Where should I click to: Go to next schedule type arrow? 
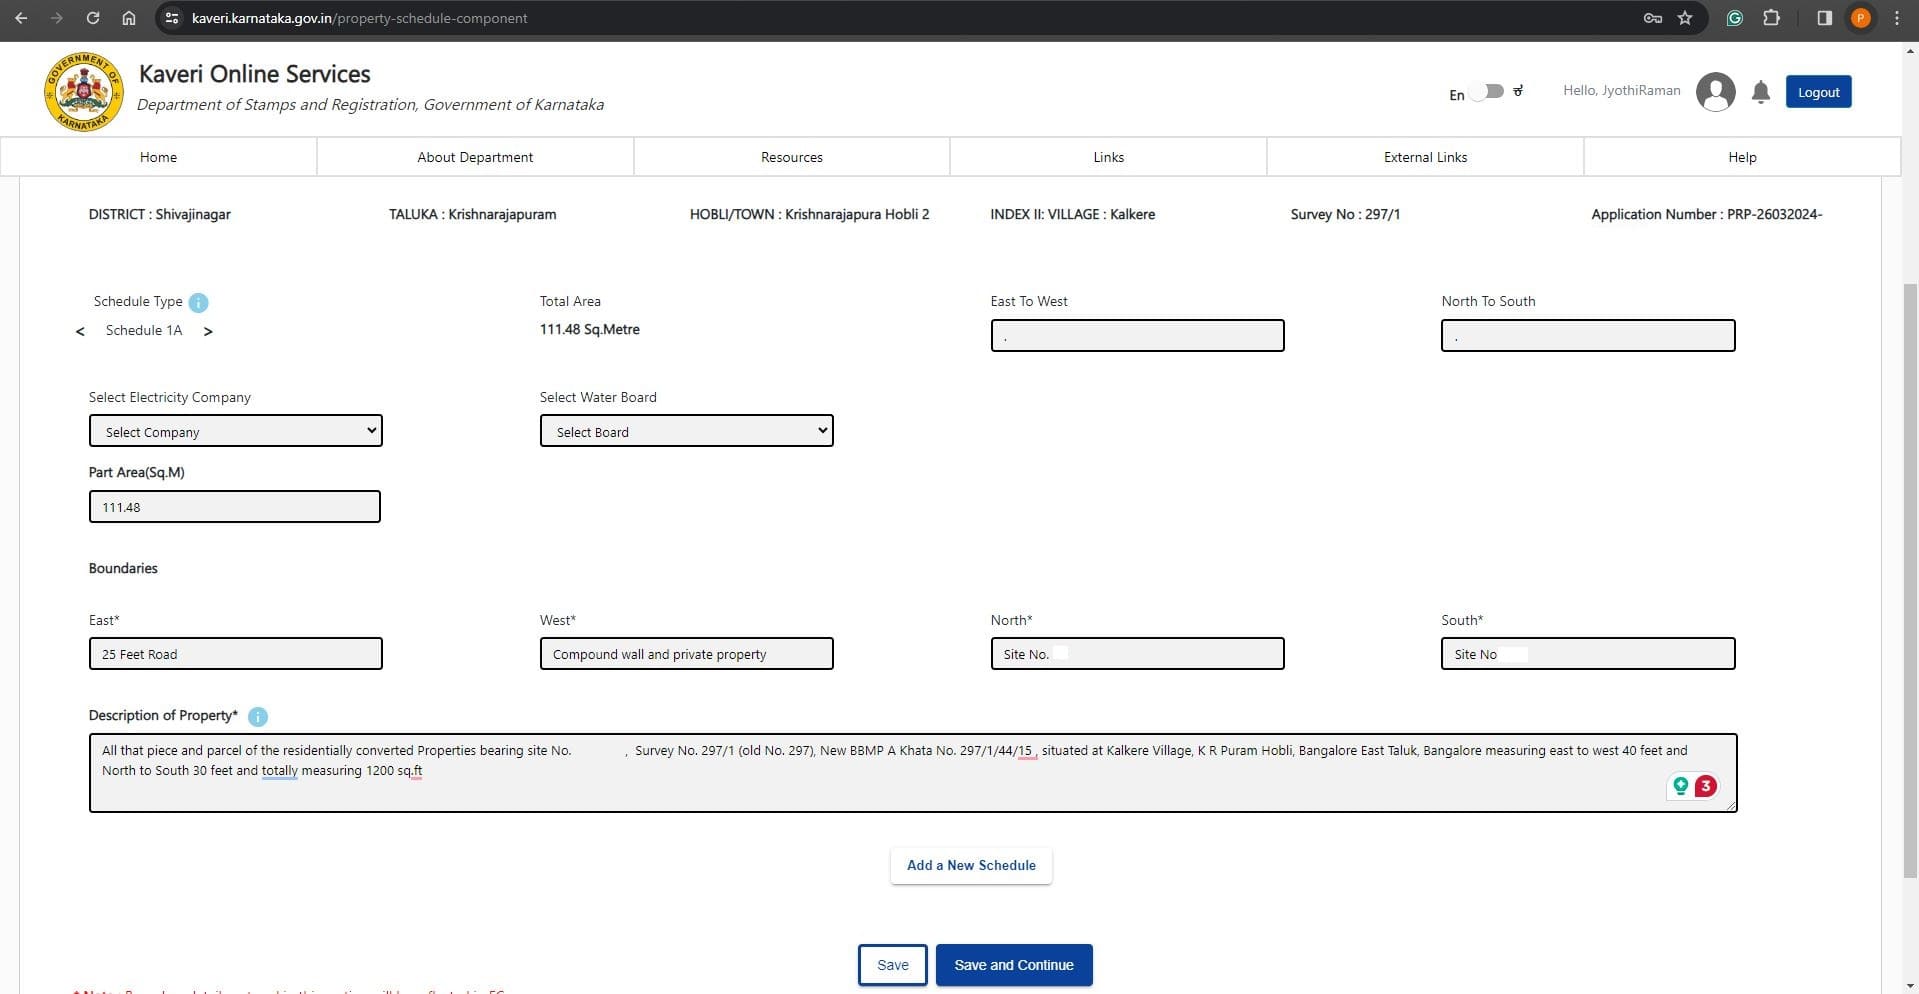208,331
